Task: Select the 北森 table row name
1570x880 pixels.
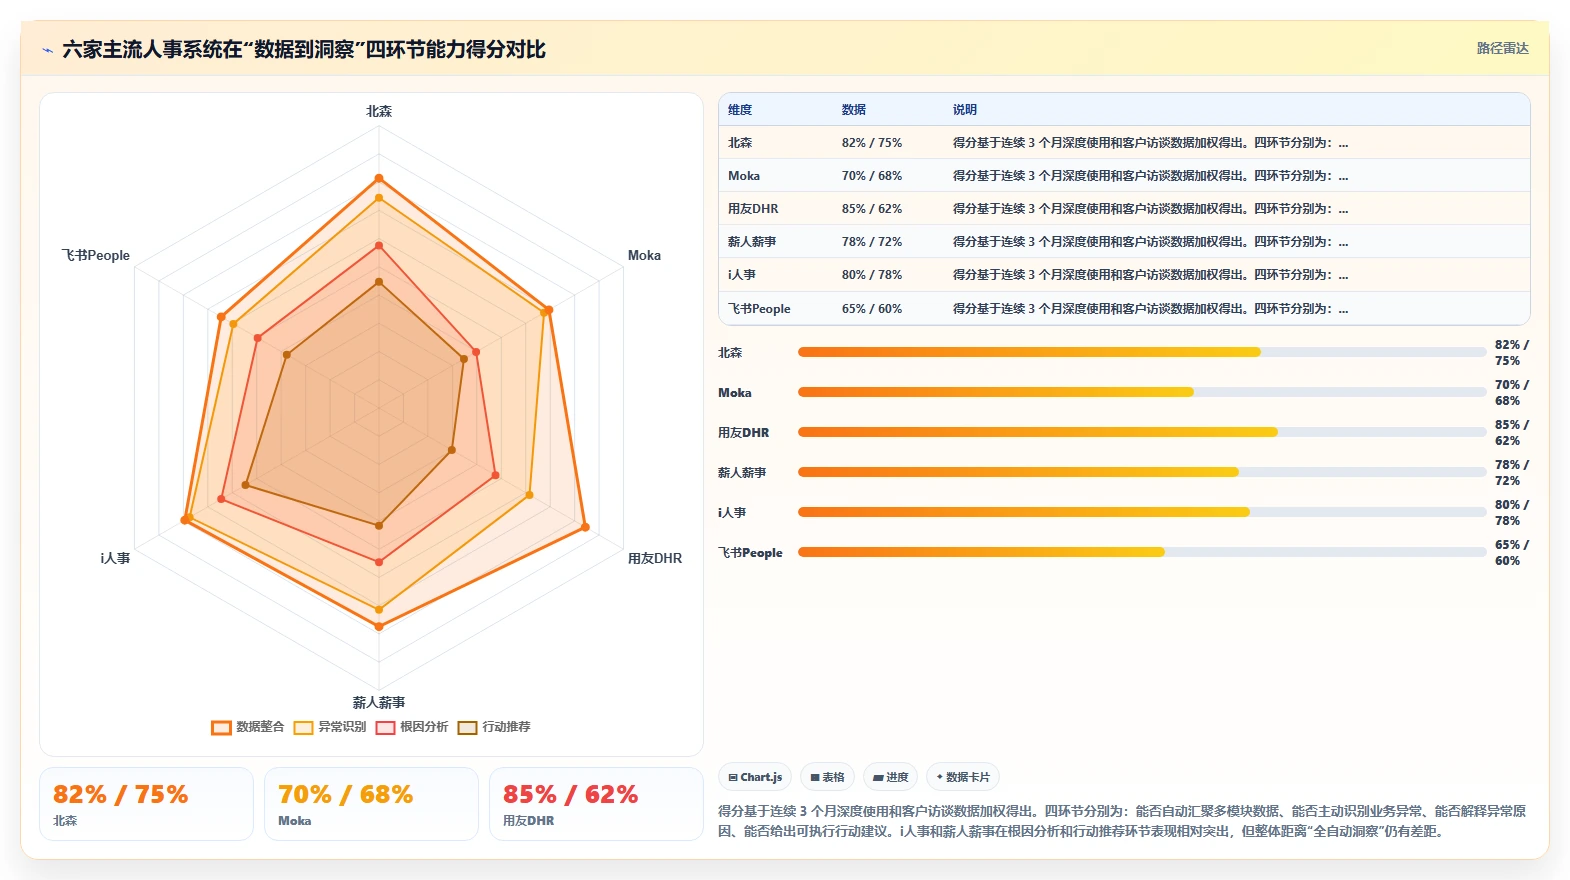Action: (x=740, y=143)
